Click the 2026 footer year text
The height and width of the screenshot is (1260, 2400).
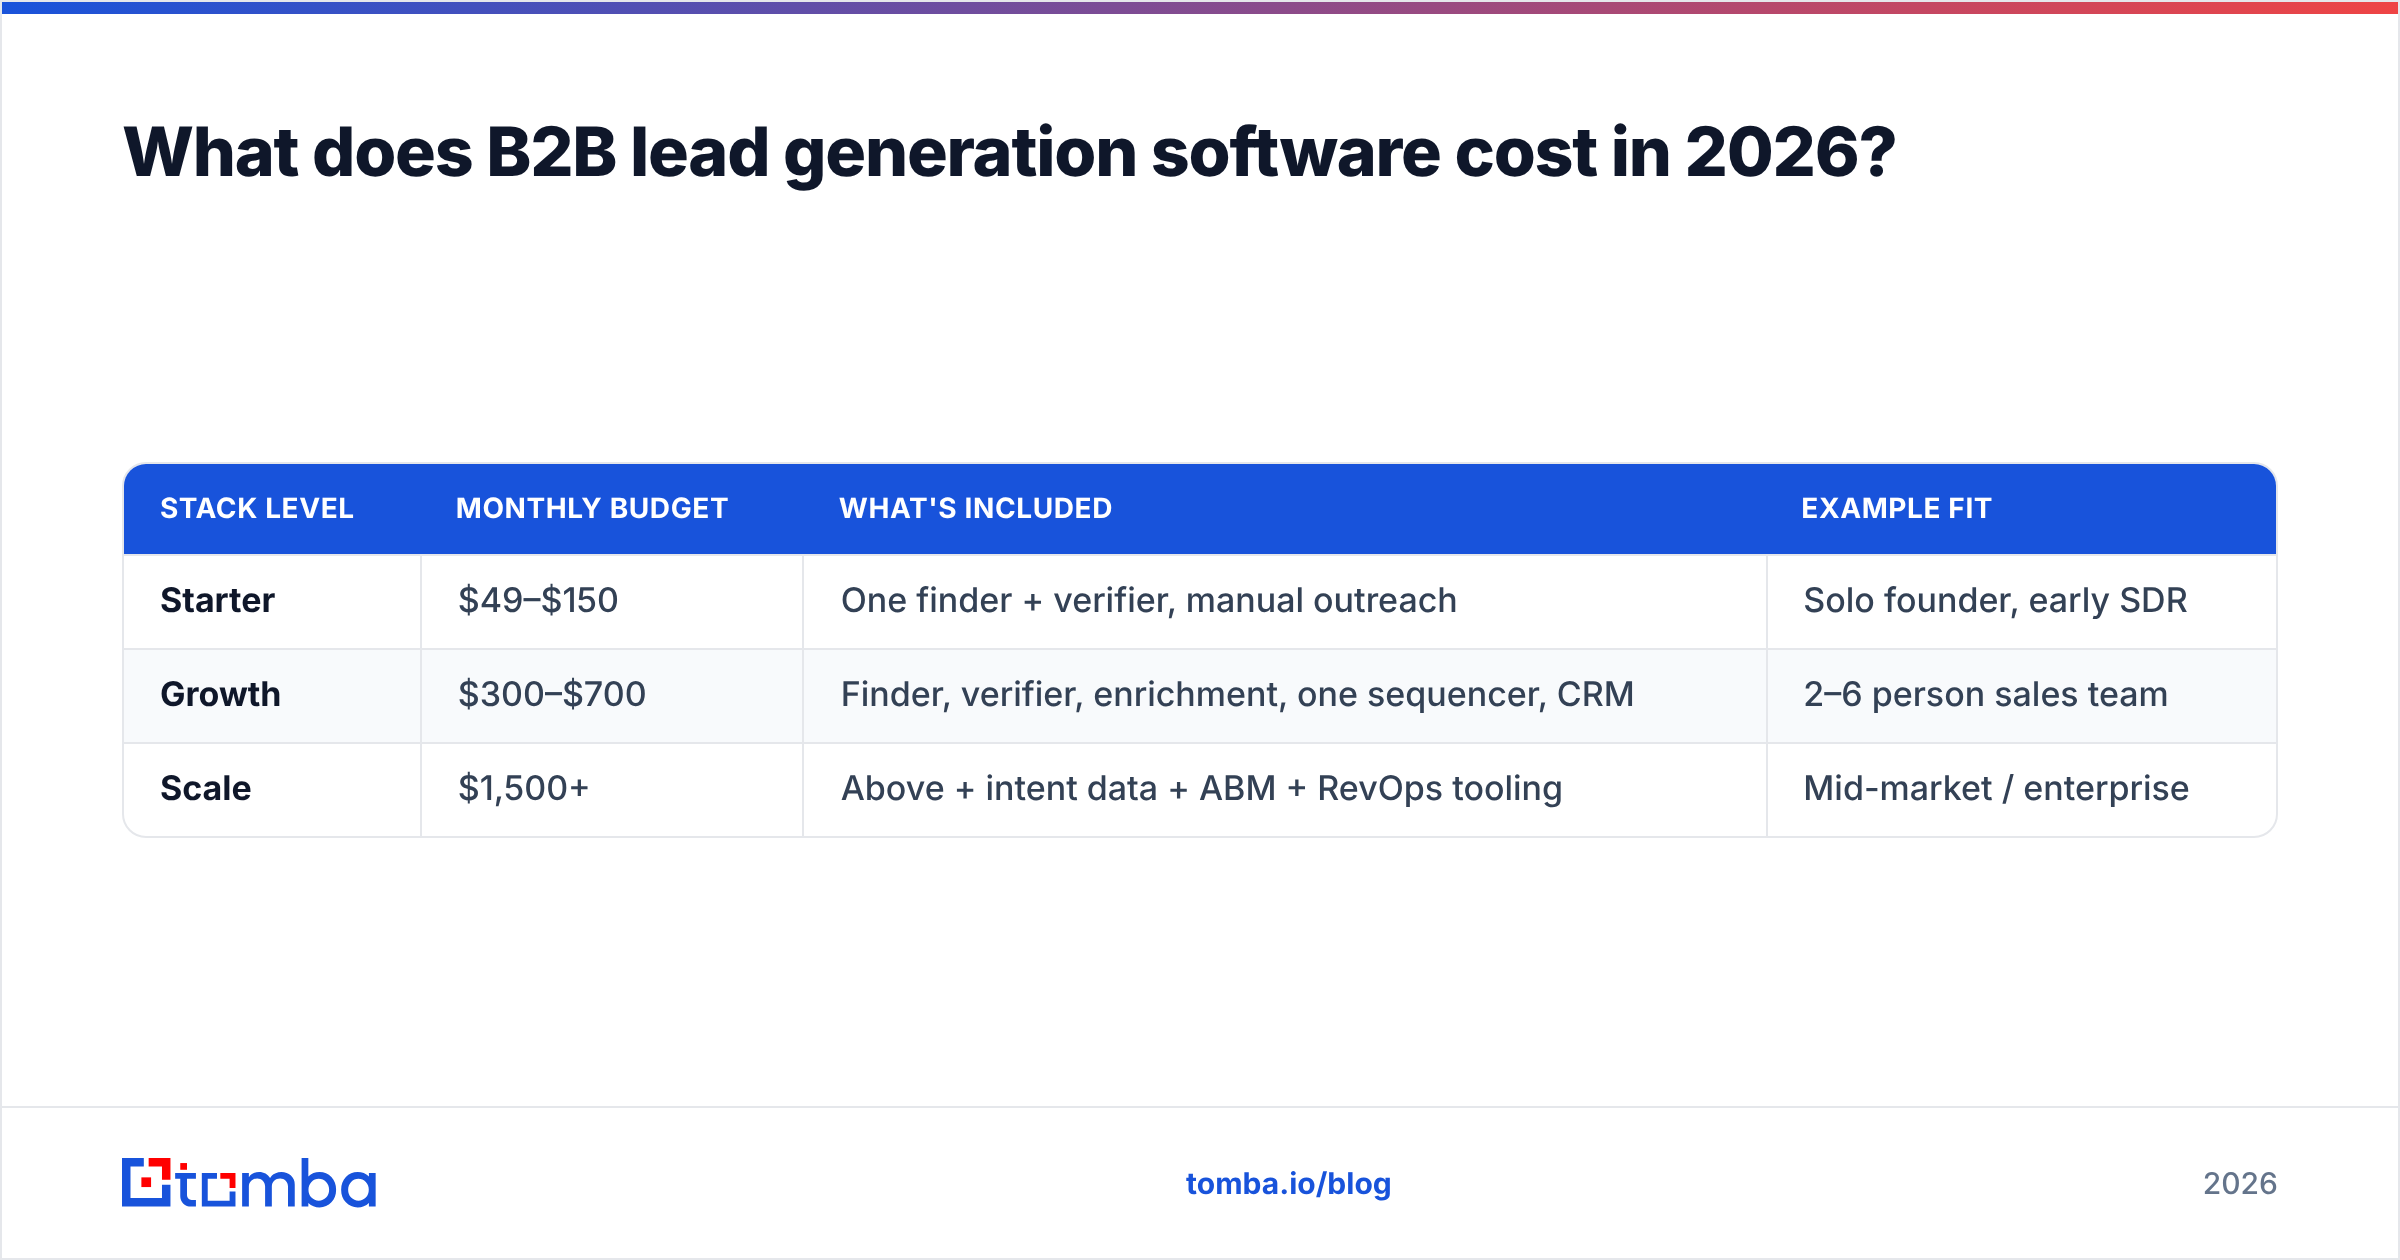(x=2240, y=1184)
